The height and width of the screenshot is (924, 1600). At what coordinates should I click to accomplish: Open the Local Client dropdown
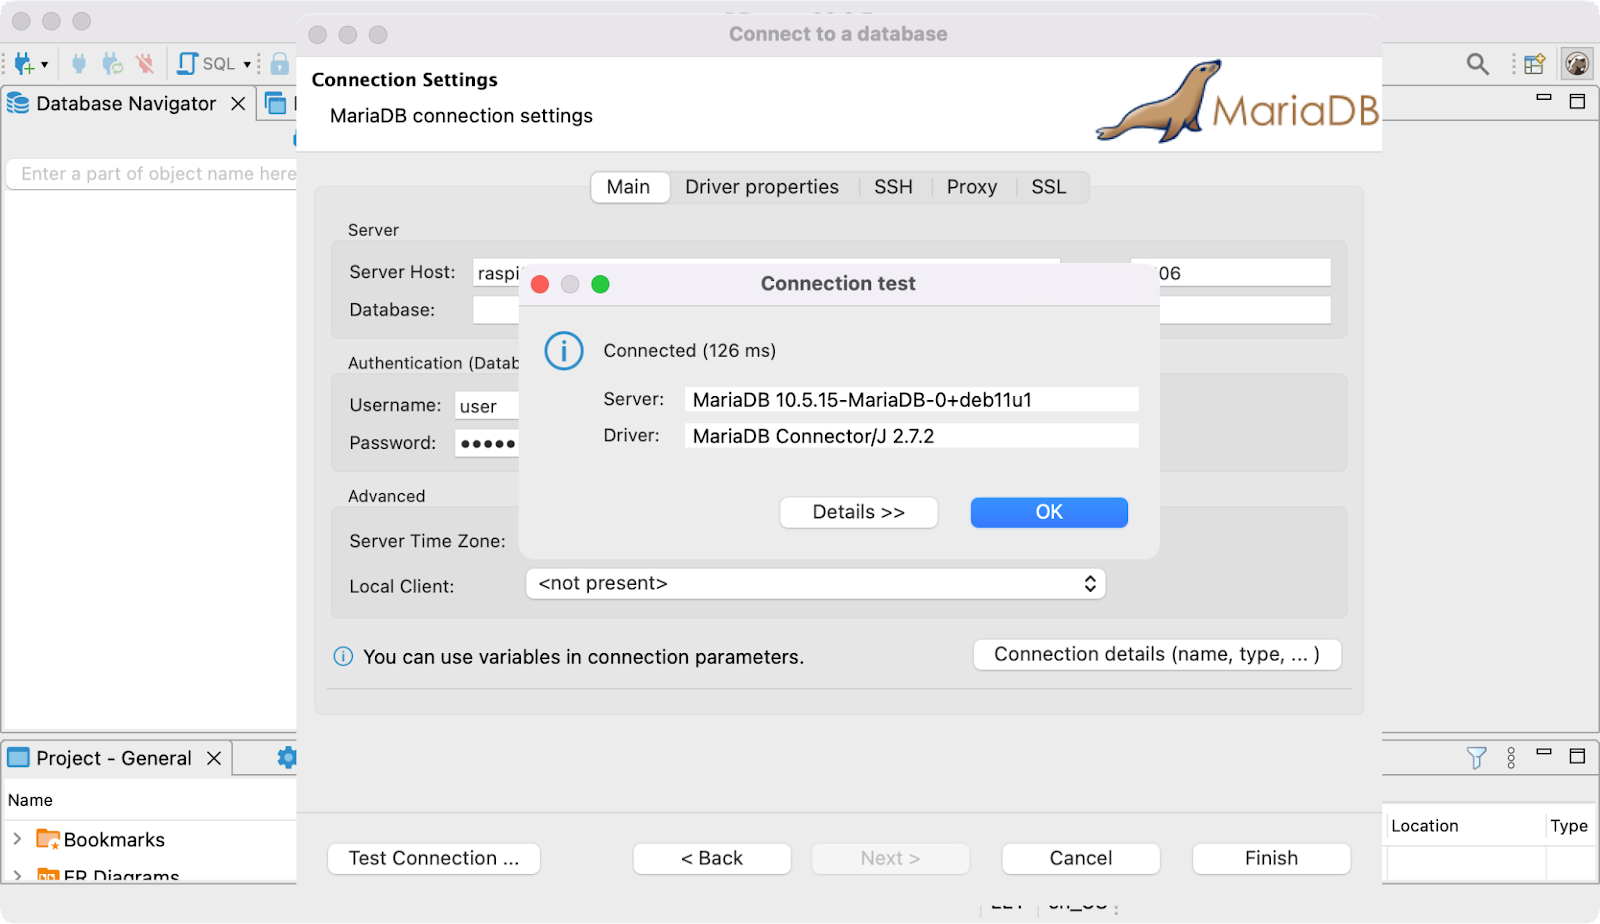[815, 584]
